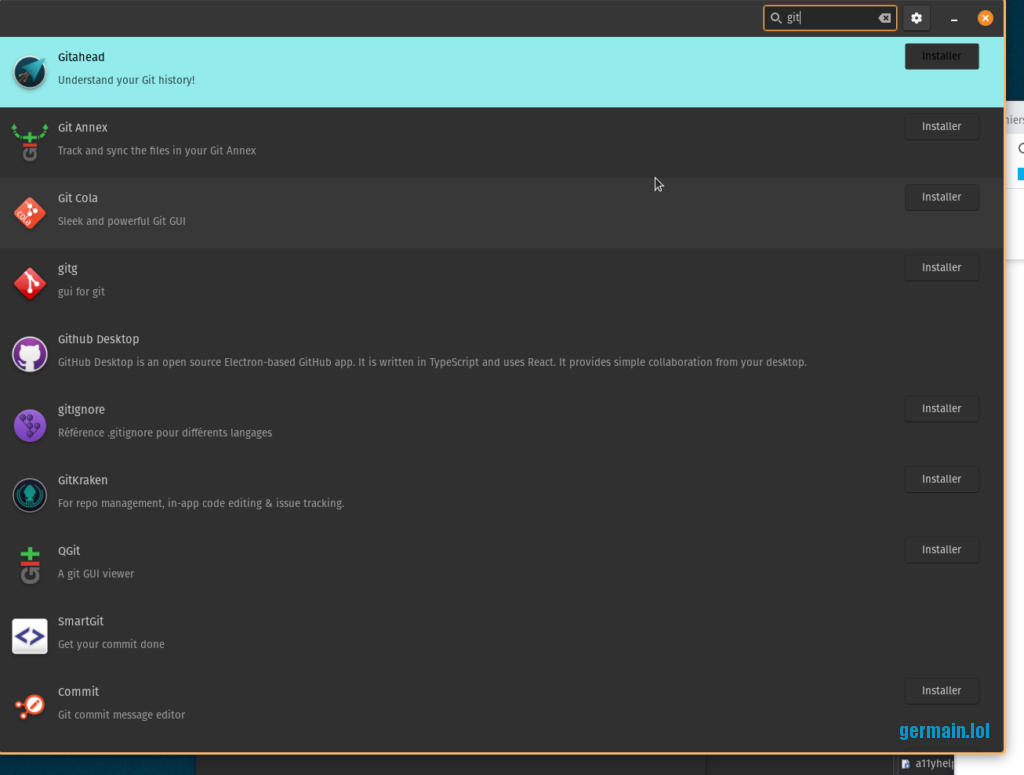Open the Git Cola app icon
This screenshot has height=775, width=1024.
[30, 213]
